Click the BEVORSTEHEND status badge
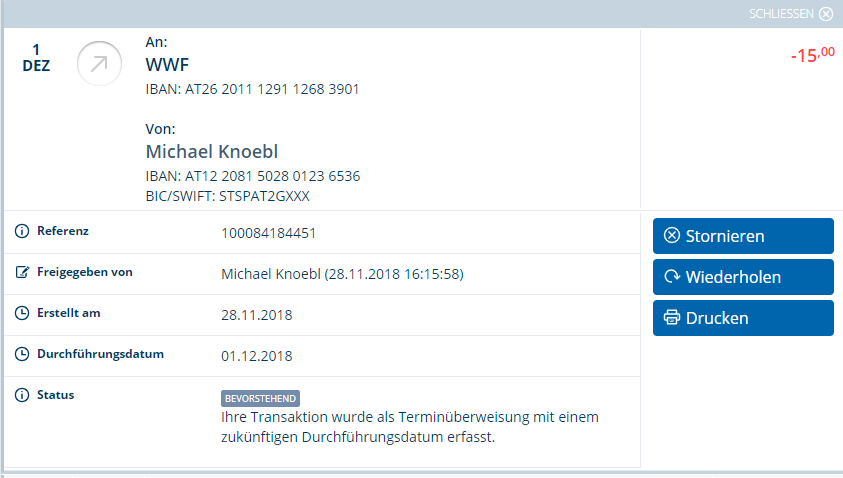 (x=260, y=398)
